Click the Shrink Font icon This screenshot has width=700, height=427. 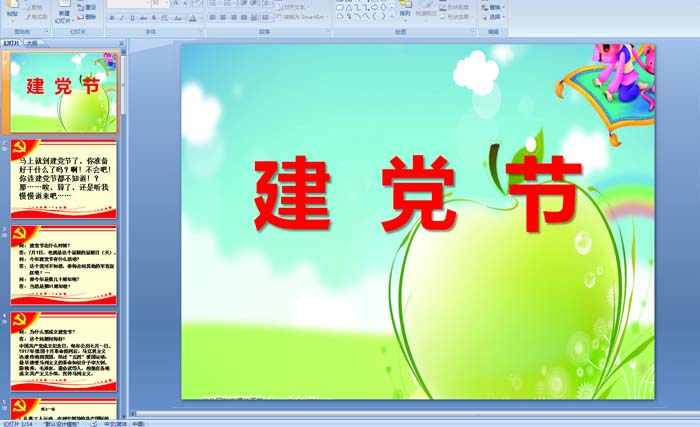[x=185, y=3]
